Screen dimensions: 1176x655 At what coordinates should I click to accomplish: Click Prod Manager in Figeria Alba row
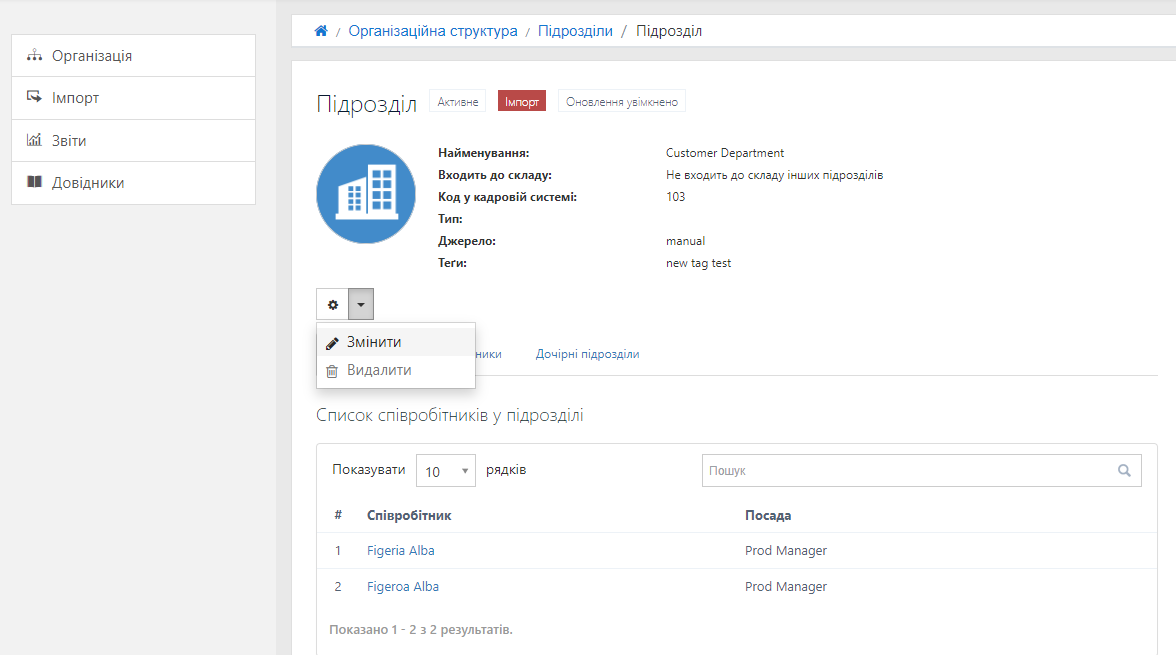pos(786,550)
